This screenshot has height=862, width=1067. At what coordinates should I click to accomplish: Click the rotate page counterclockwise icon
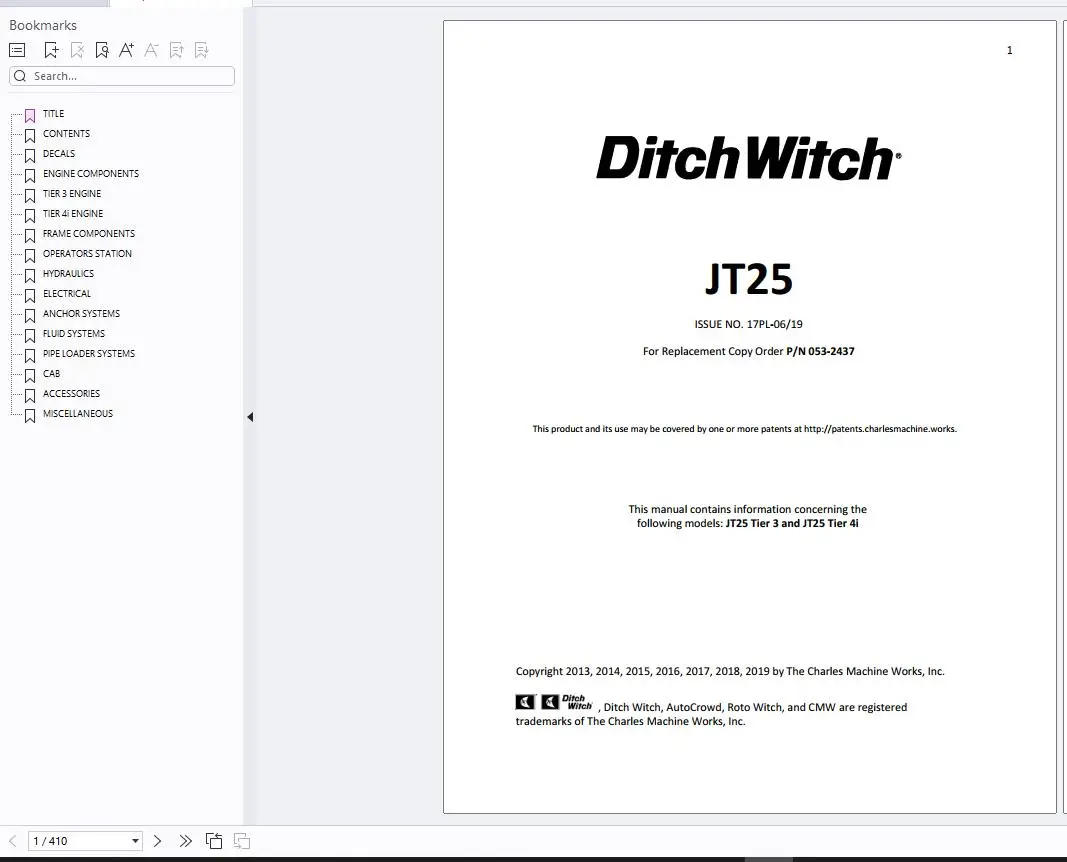pyautogui.click(x=214, y=841)
